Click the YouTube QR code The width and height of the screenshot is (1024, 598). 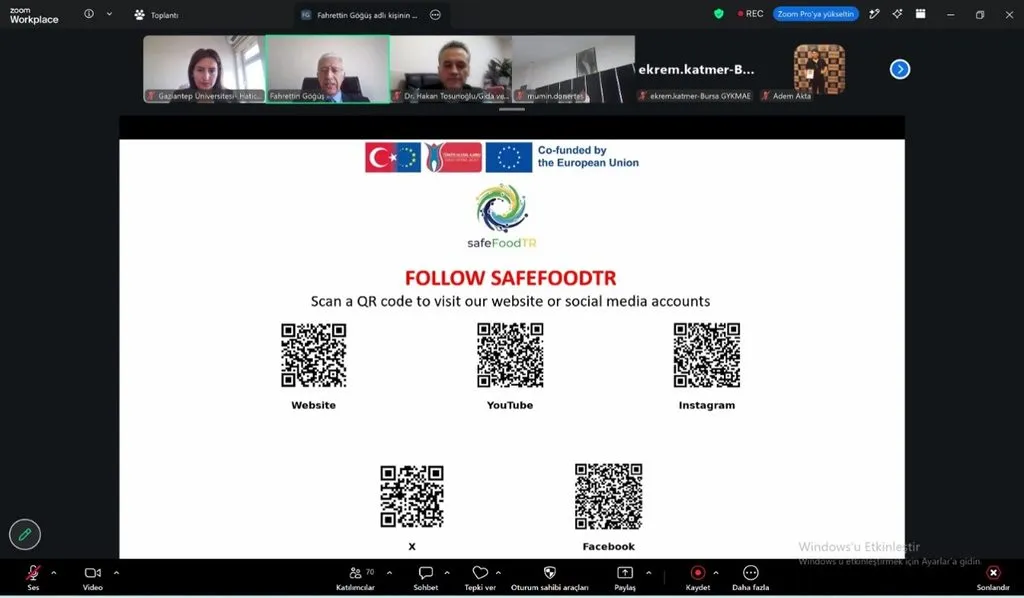point(510,355)
